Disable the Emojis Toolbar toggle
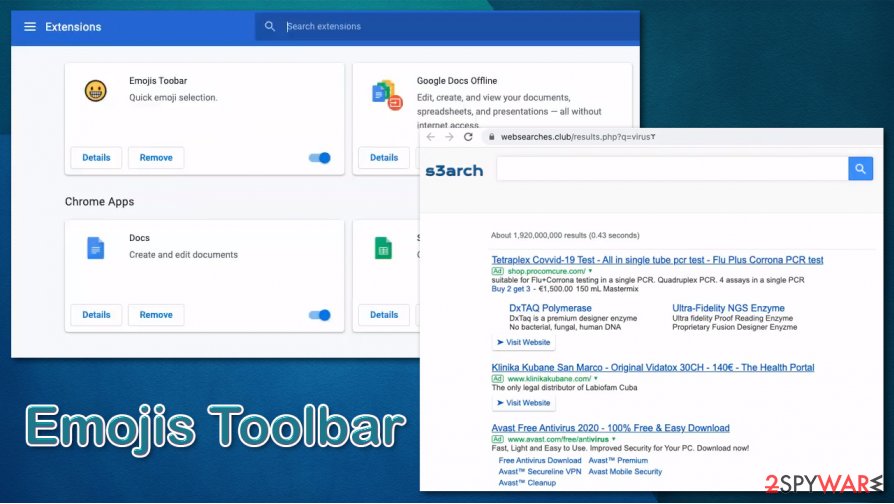This screenshot has height=504, width=894. 320,158
